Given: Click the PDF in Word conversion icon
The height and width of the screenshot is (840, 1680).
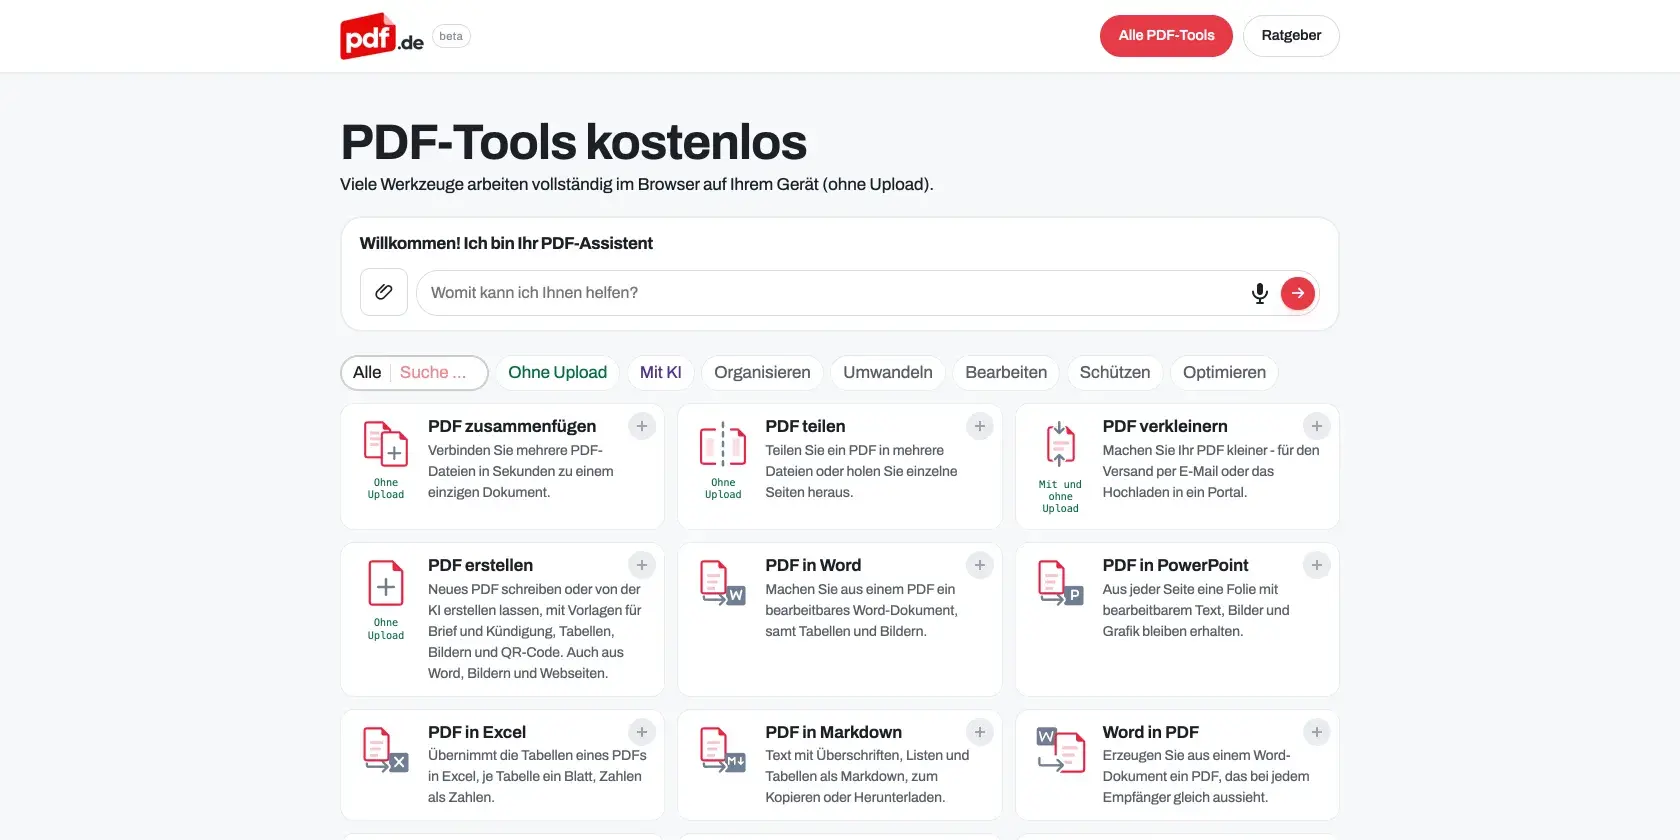Looking at the screenshot, I should point(723,584).
